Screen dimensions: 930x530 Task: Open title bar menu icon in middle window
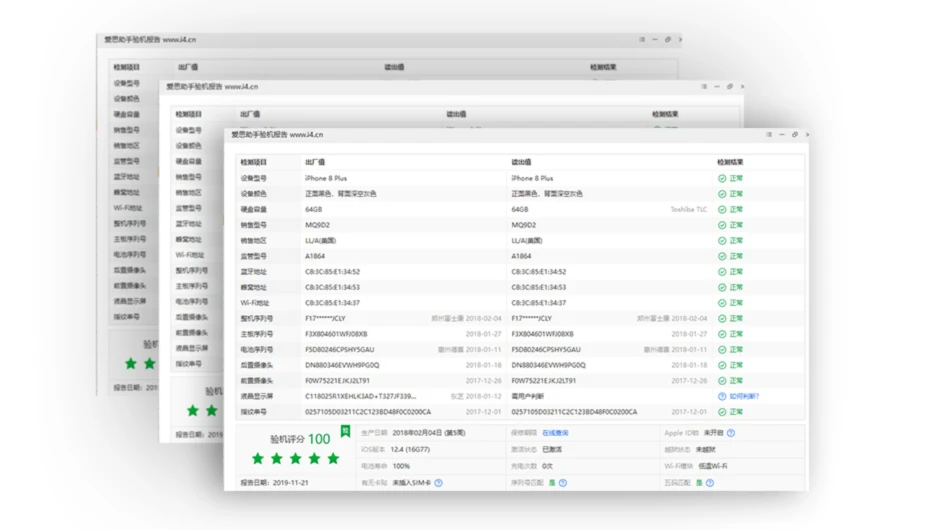point(704,87)
